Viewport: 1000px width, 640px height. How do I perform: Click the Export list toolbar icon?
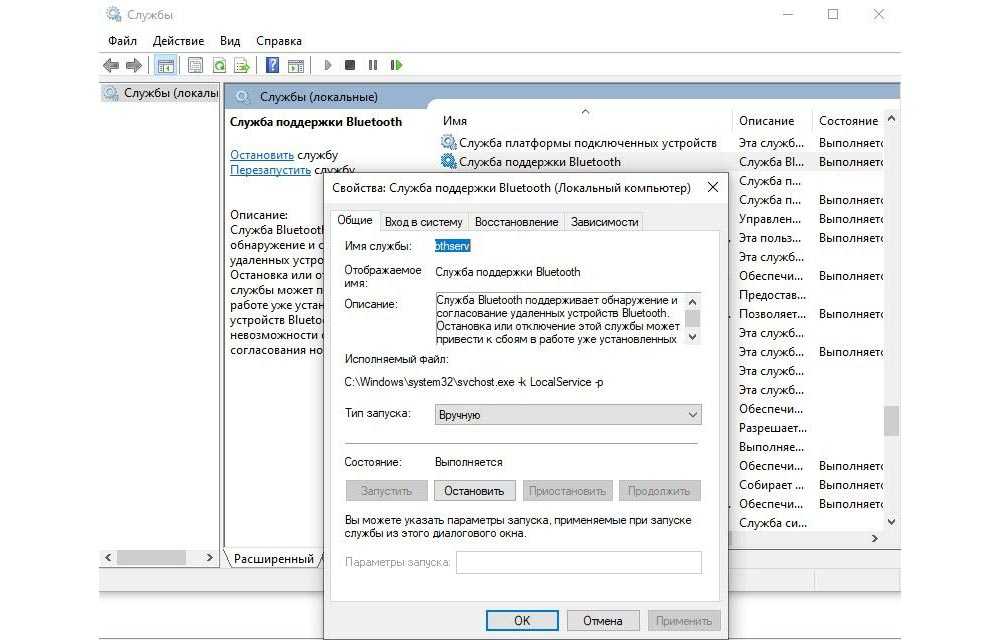(241, 66)
